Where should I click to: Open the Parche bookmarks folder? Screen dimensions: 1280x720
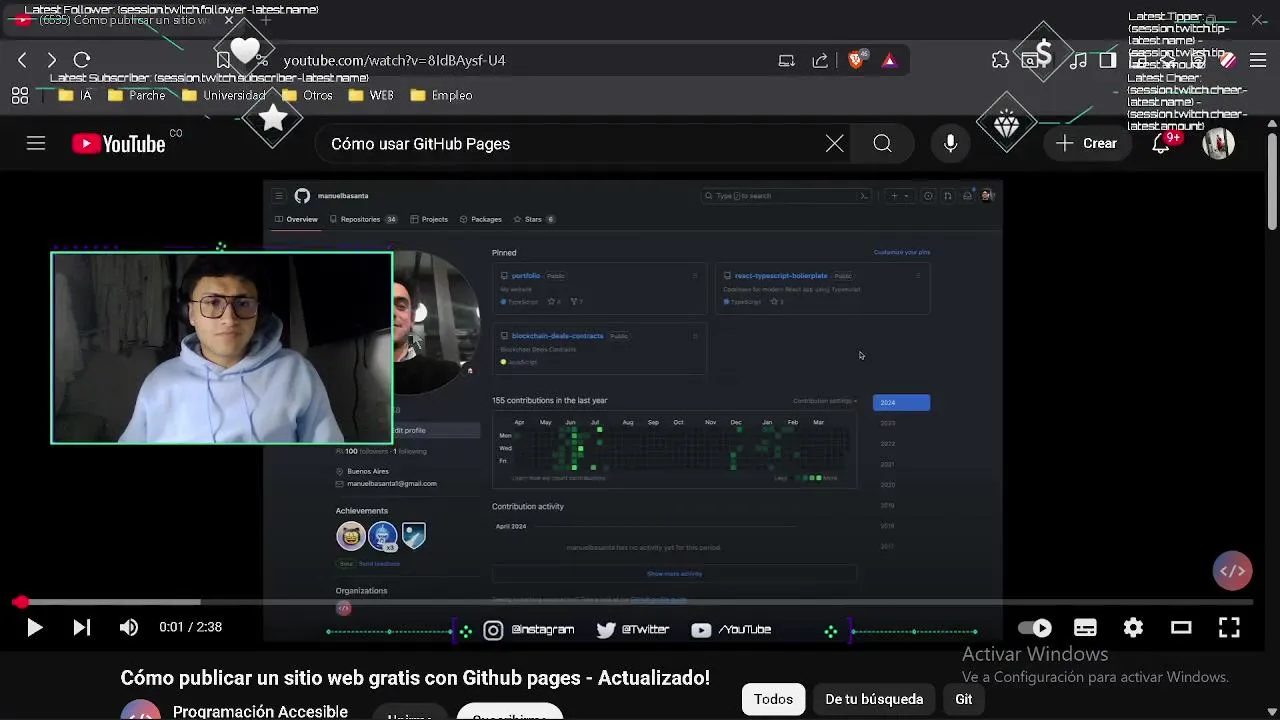tap(136, 96)
